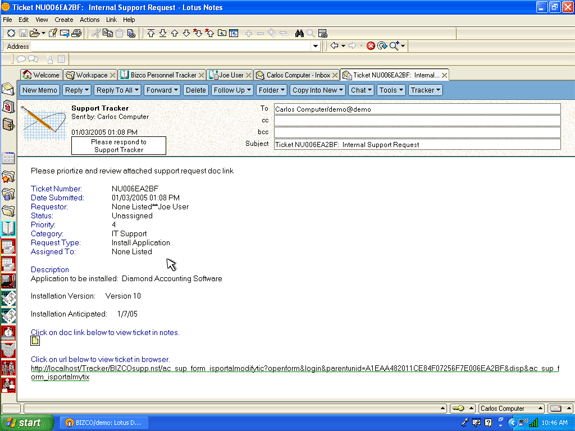The width and height of the screenshot is (575, 431).
Task: Open the localhost Tracker ticket URL link
Action: pos(295,372)
